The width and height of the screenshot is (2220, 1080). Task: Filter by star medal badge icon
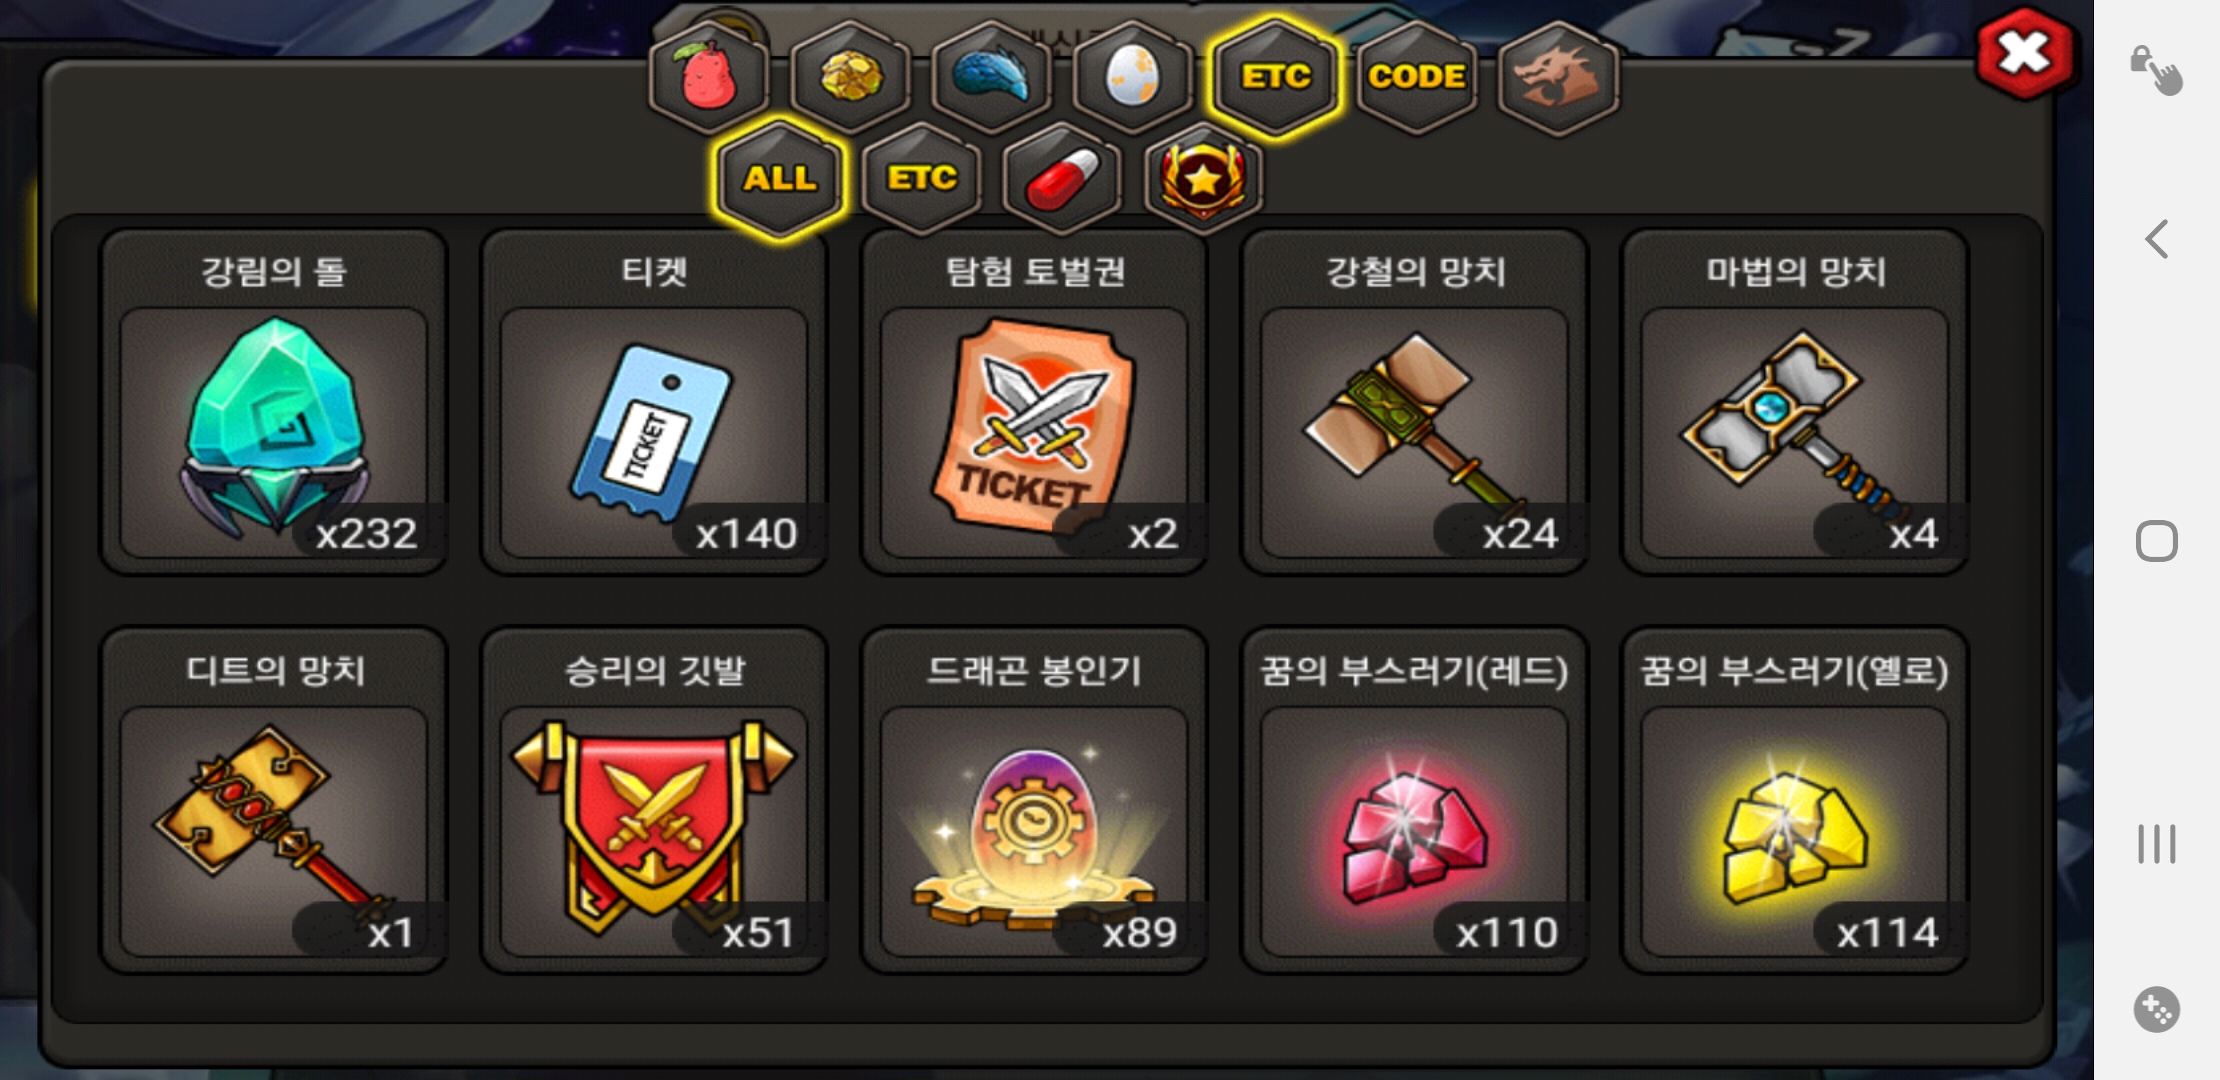coord(1203,179)
